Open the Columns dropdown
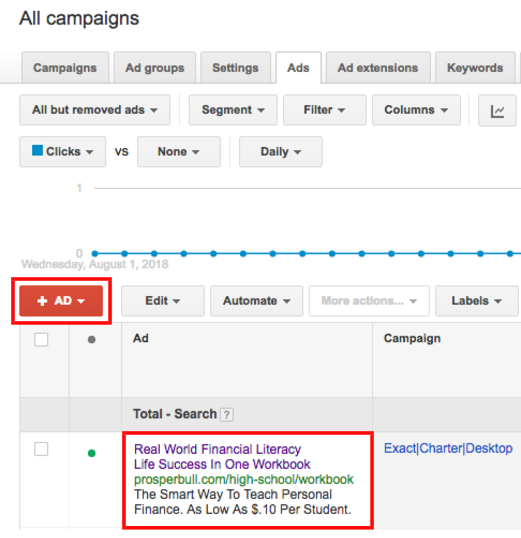521x538 pixels. click(x=416, y=110)
